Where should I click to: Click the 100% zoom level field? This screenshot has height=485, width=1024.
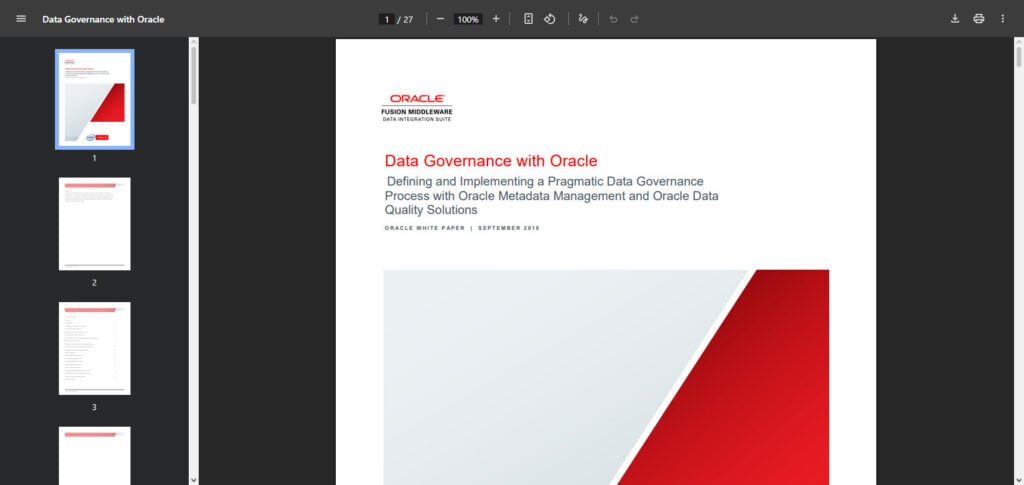[x=468, y=20]
